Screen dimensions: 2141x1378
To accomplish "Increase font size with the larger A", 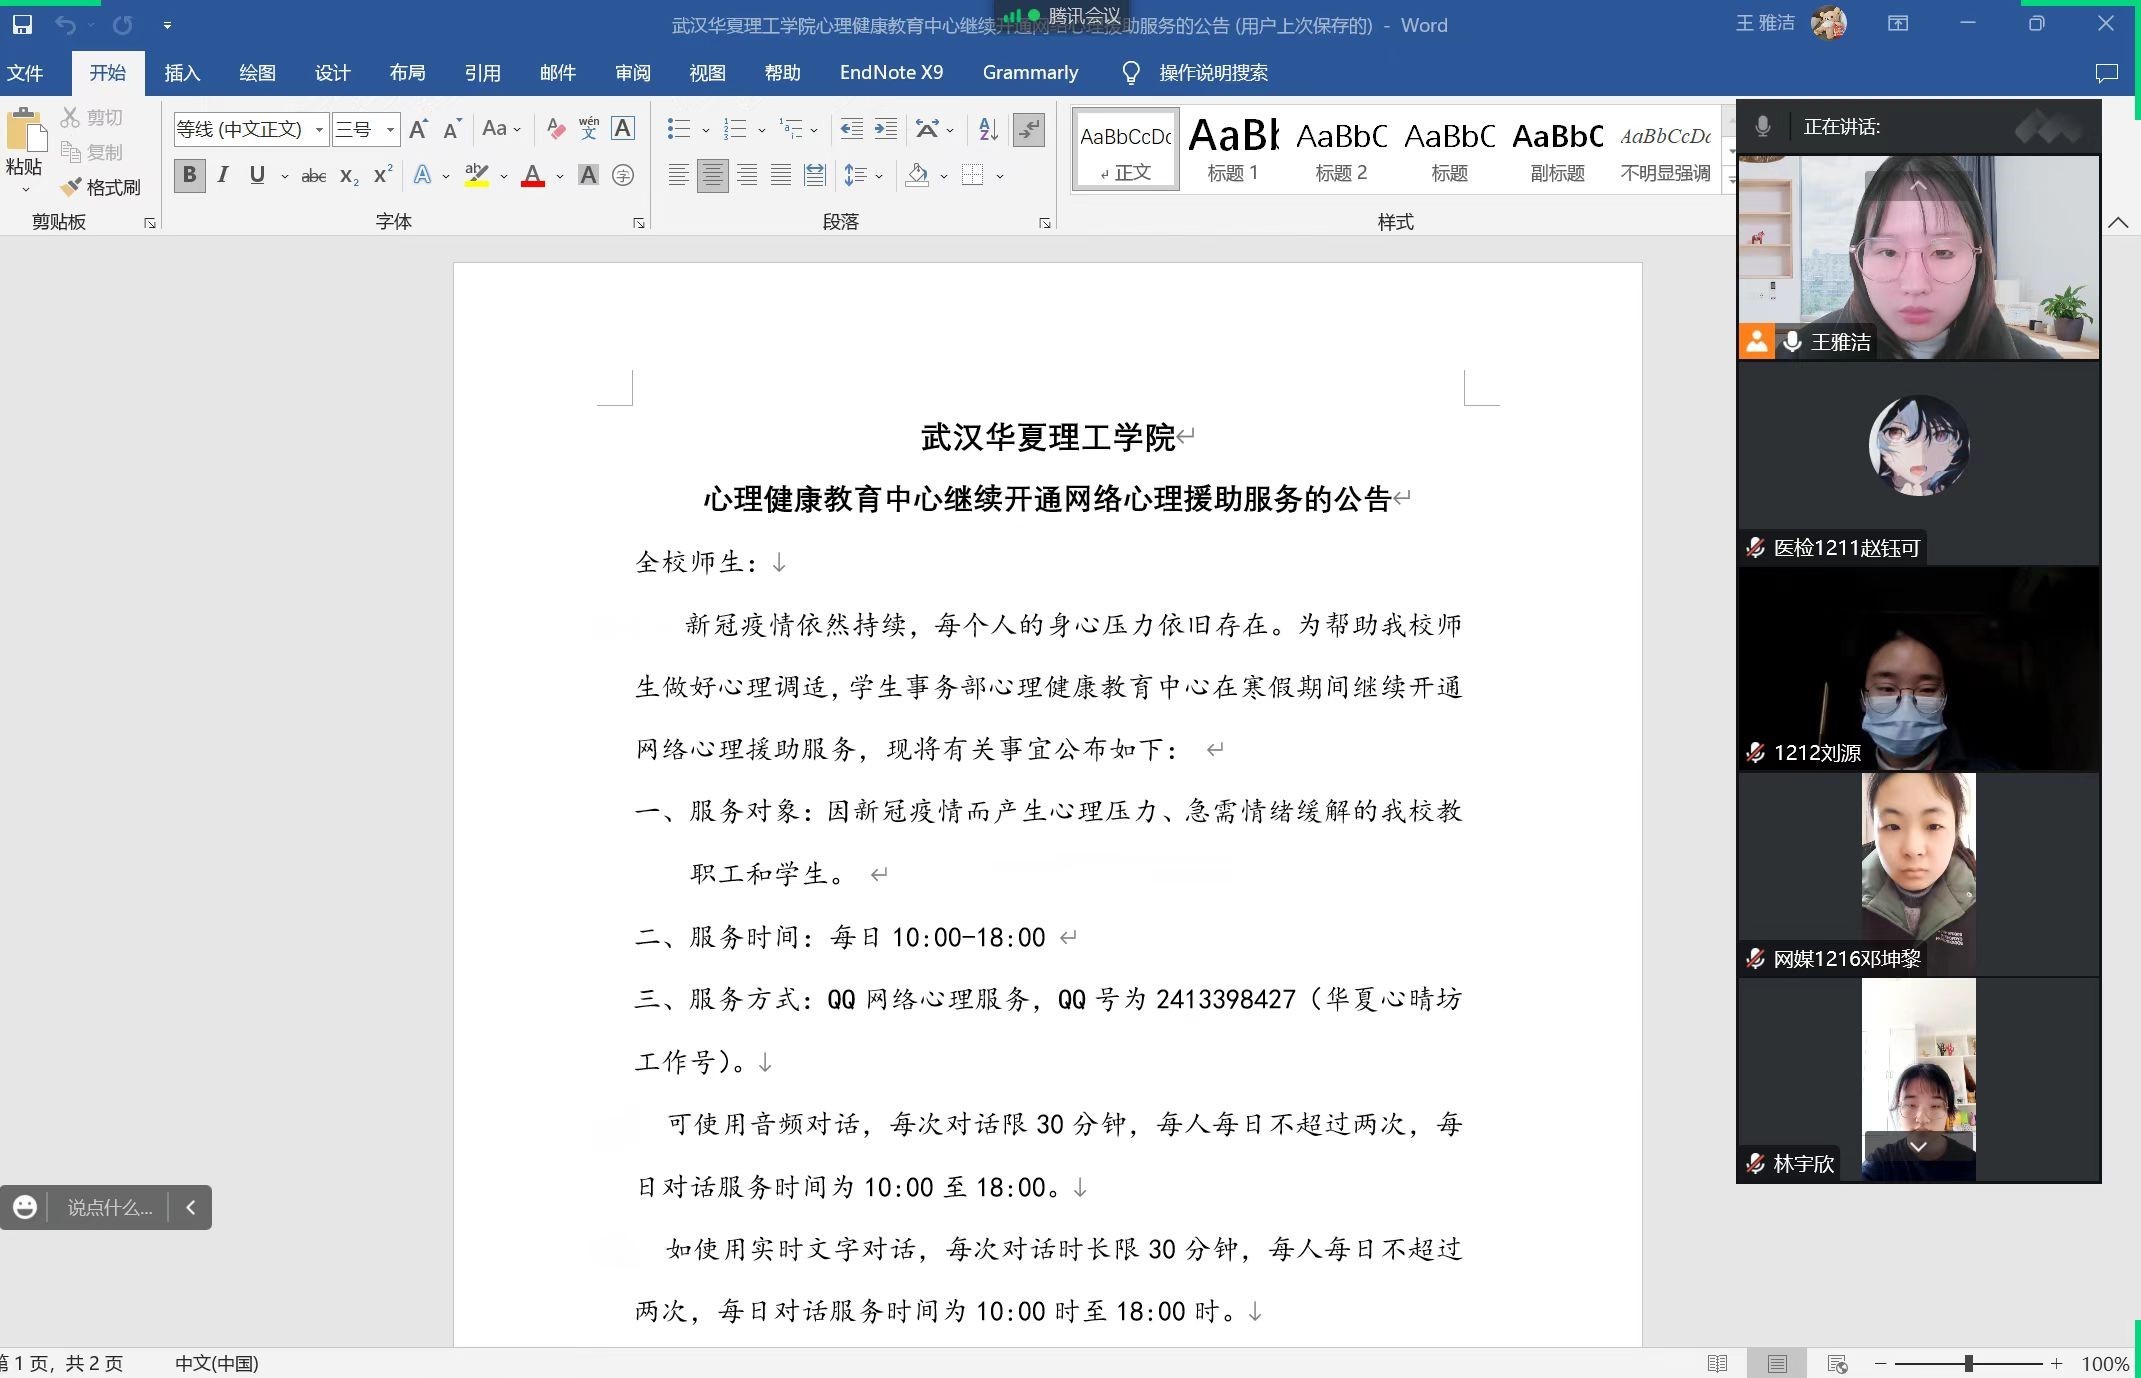I will coord(419,128).
